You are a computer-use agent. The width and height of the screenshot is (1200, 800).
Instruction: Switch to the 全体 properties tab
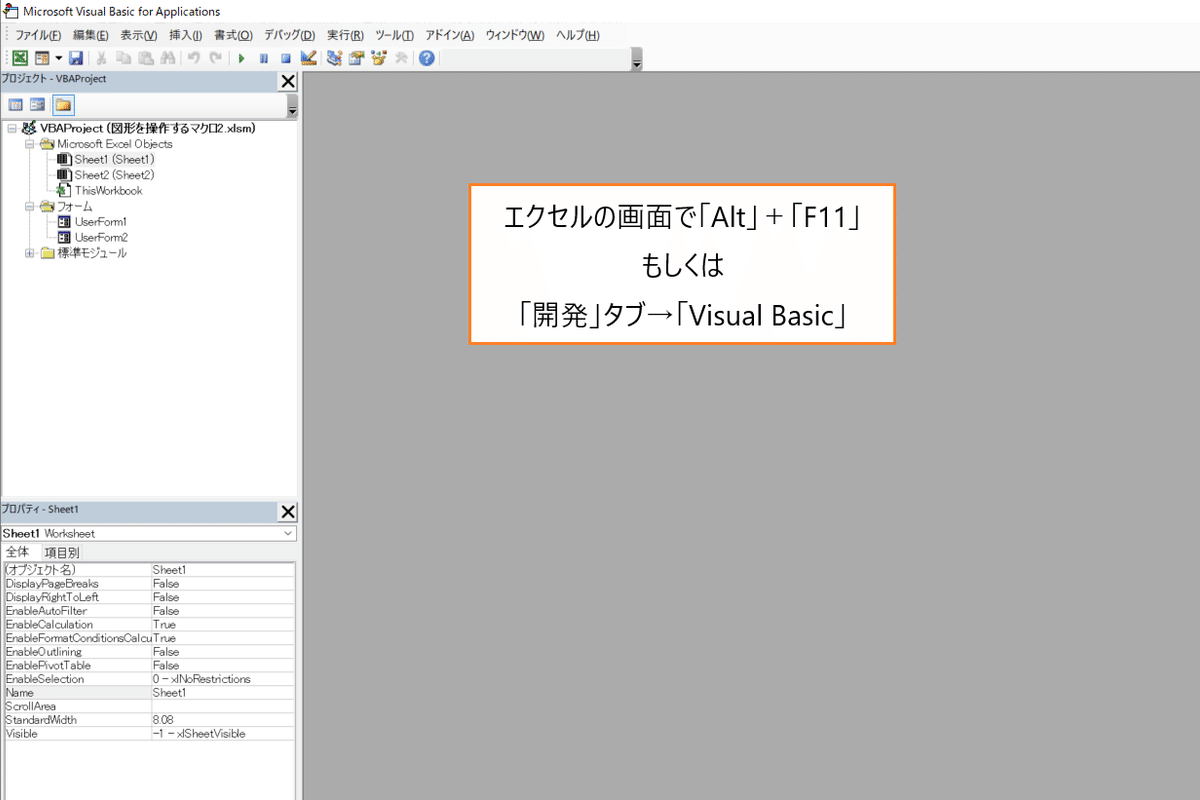[x=18, y=552]
